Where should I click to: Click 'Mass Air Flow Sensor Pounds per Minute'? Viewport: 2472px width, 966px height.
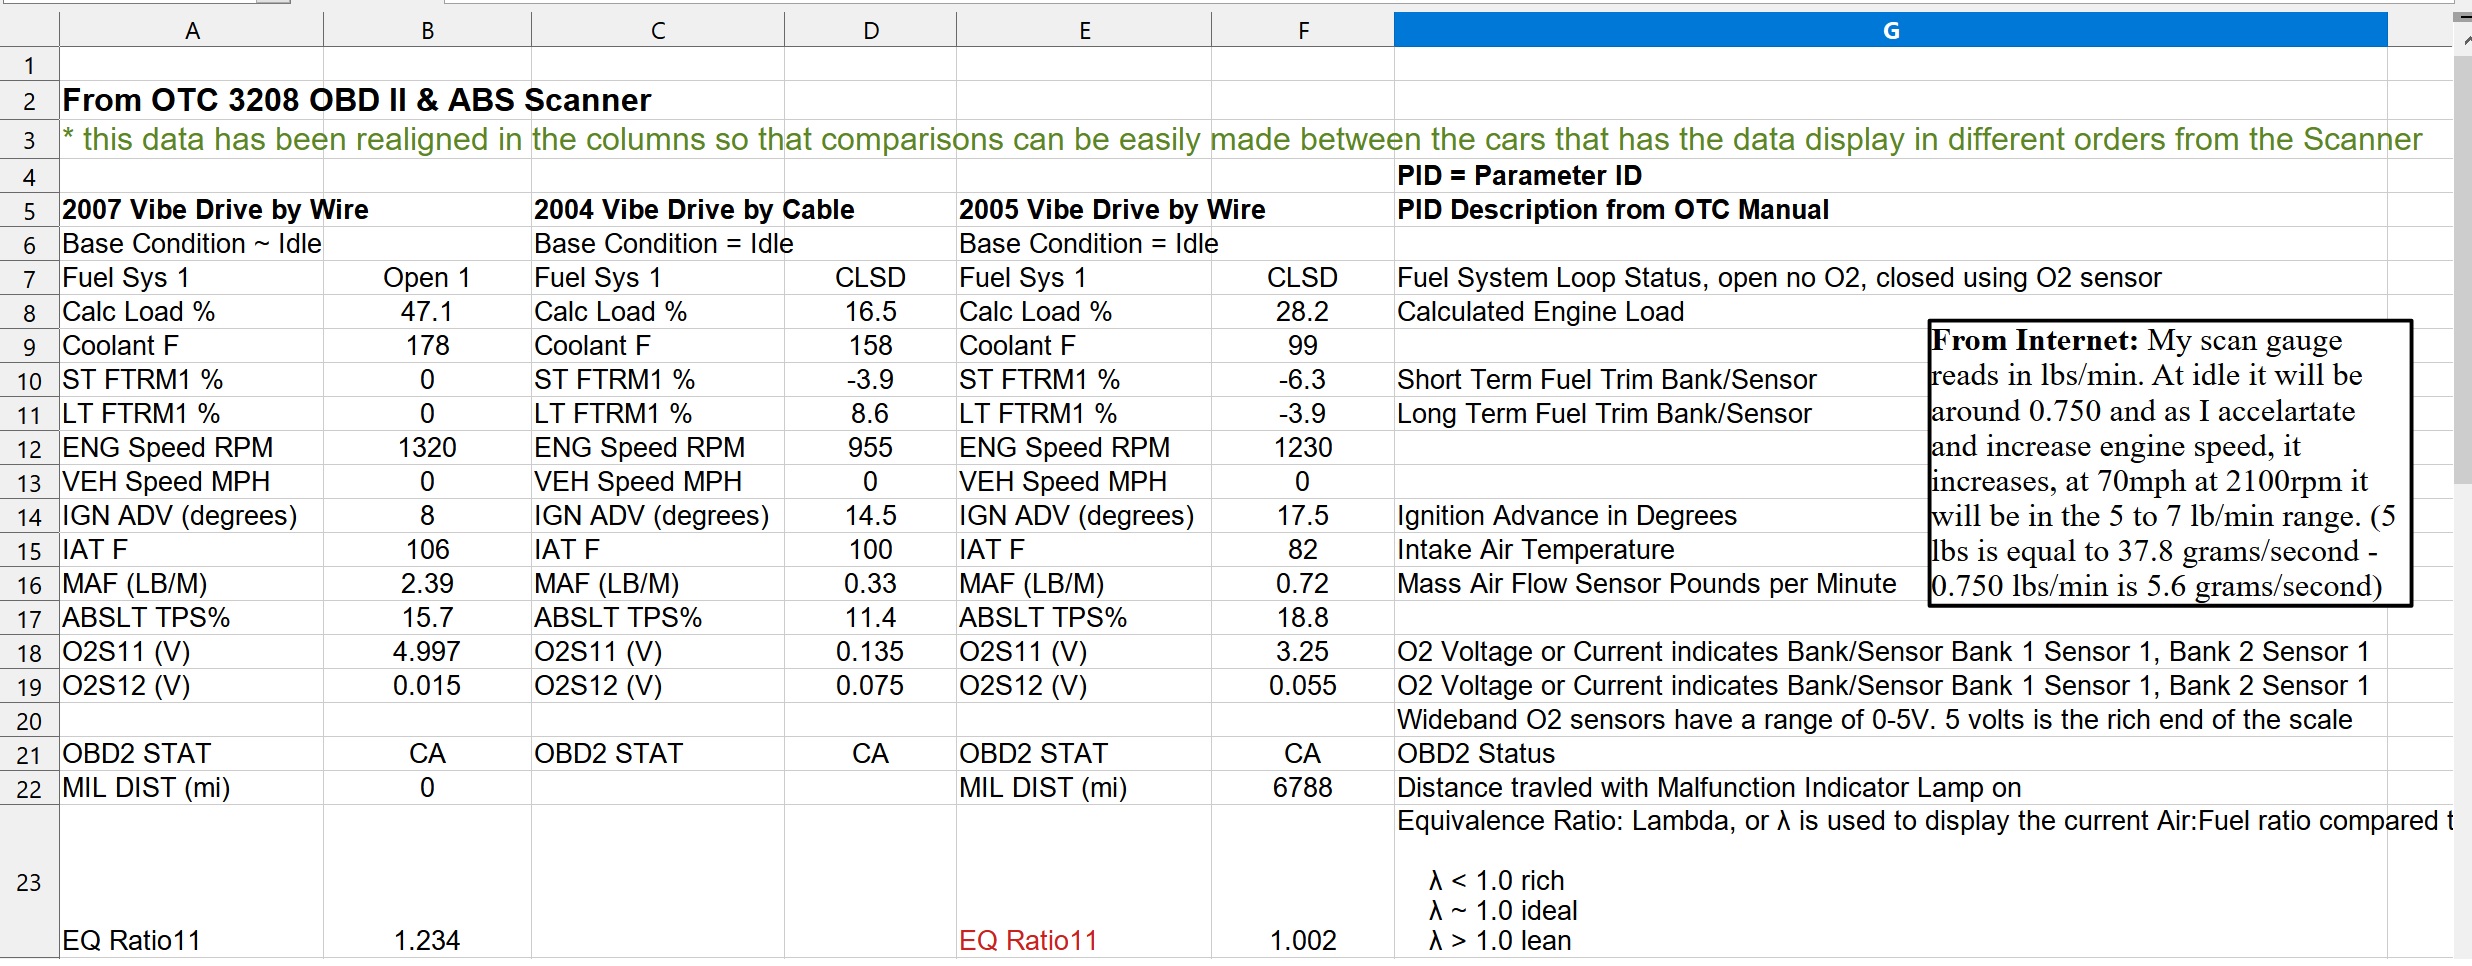pos(1646,584)
